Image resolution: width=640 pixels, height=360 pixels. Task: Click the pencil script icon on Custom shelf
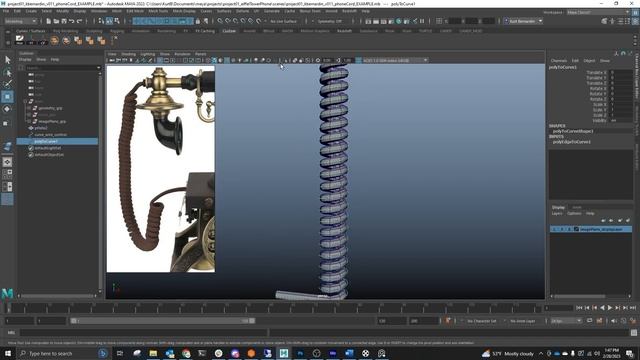19,40
